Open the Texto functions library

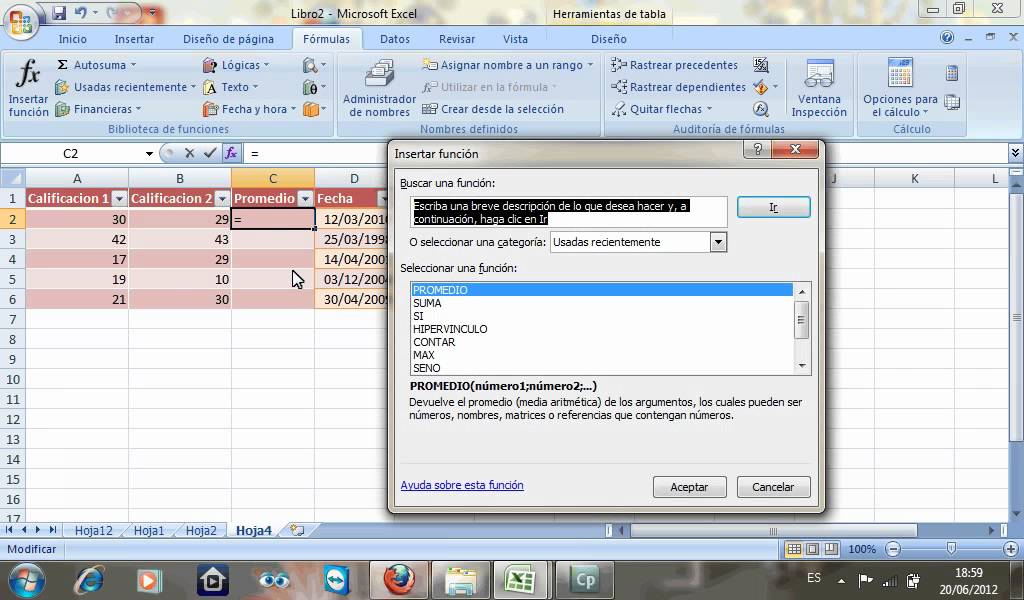[230, 87]
